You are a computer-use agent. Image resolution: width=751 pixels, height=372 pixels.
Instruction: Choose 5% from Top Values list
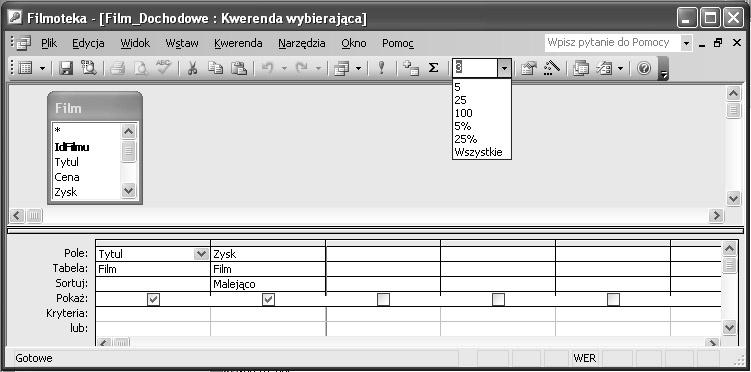click(481, 126)
